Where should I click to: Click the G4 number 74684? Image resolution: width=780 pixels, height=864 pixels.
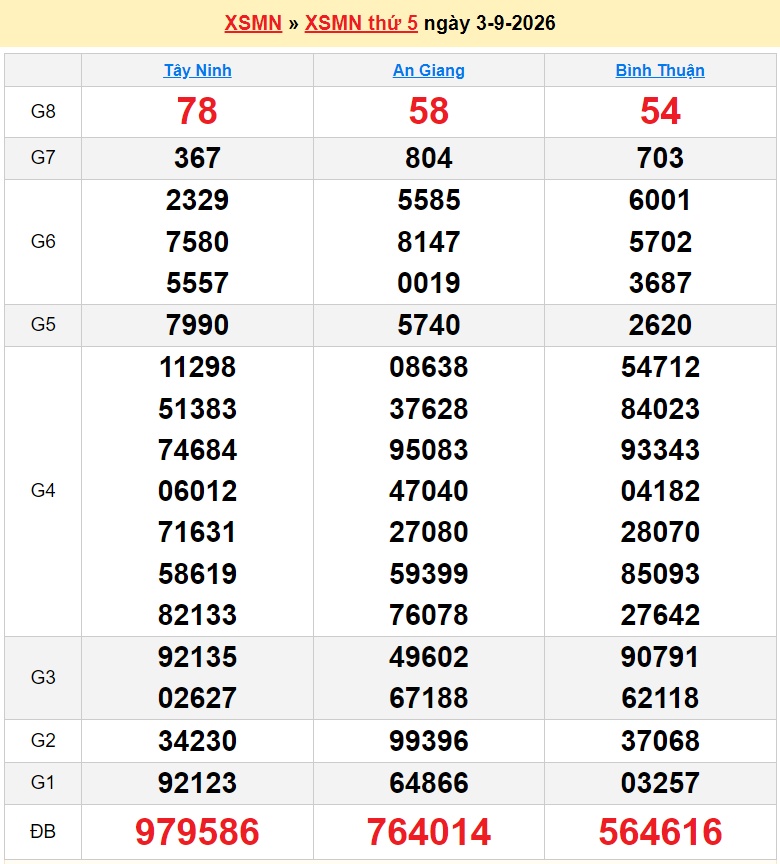pyautogui.click(x=197, y=450)
